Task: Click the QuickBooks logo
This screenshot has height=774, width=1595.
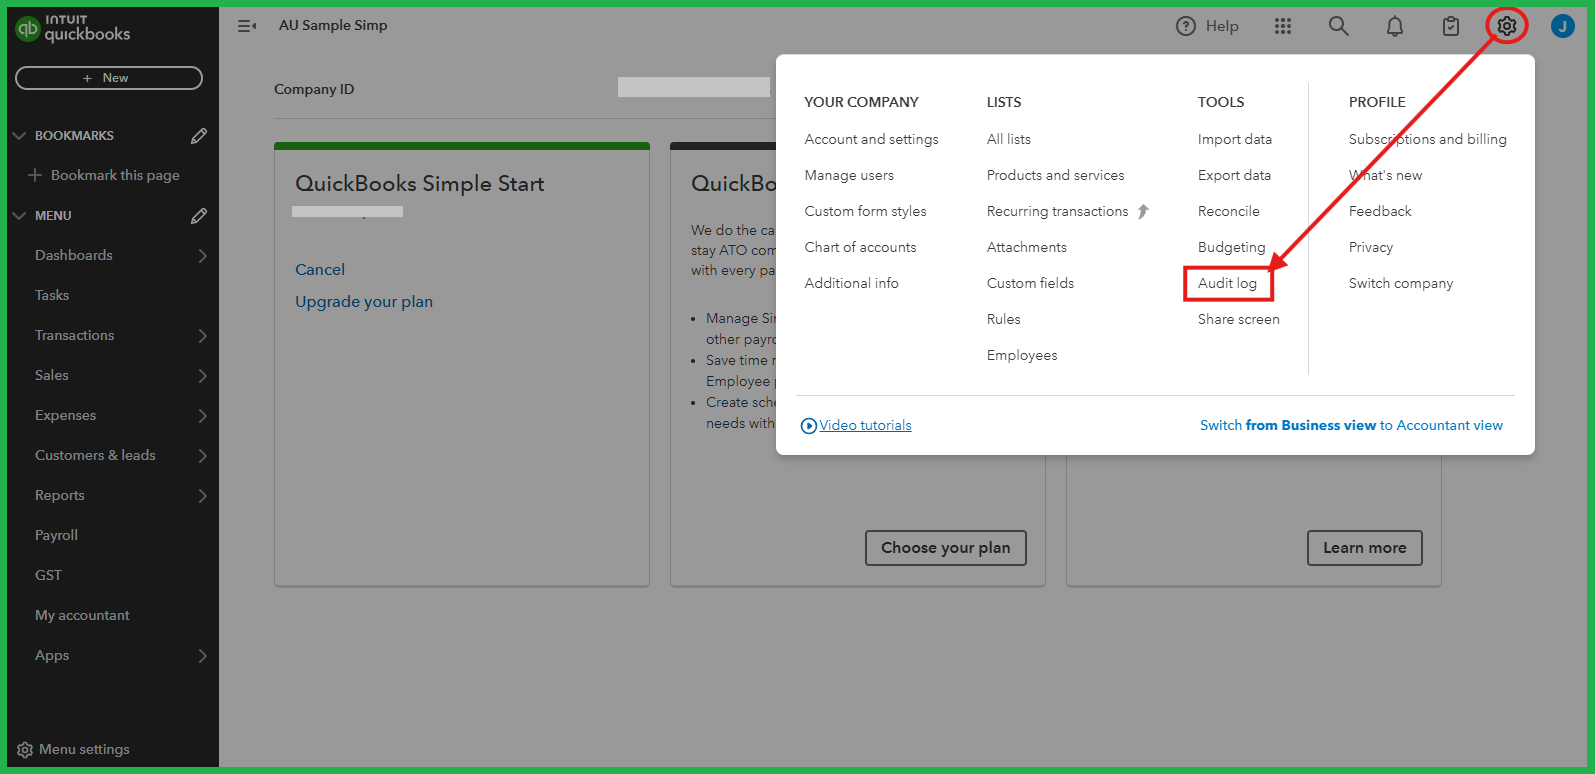Action: coord(73,28)
